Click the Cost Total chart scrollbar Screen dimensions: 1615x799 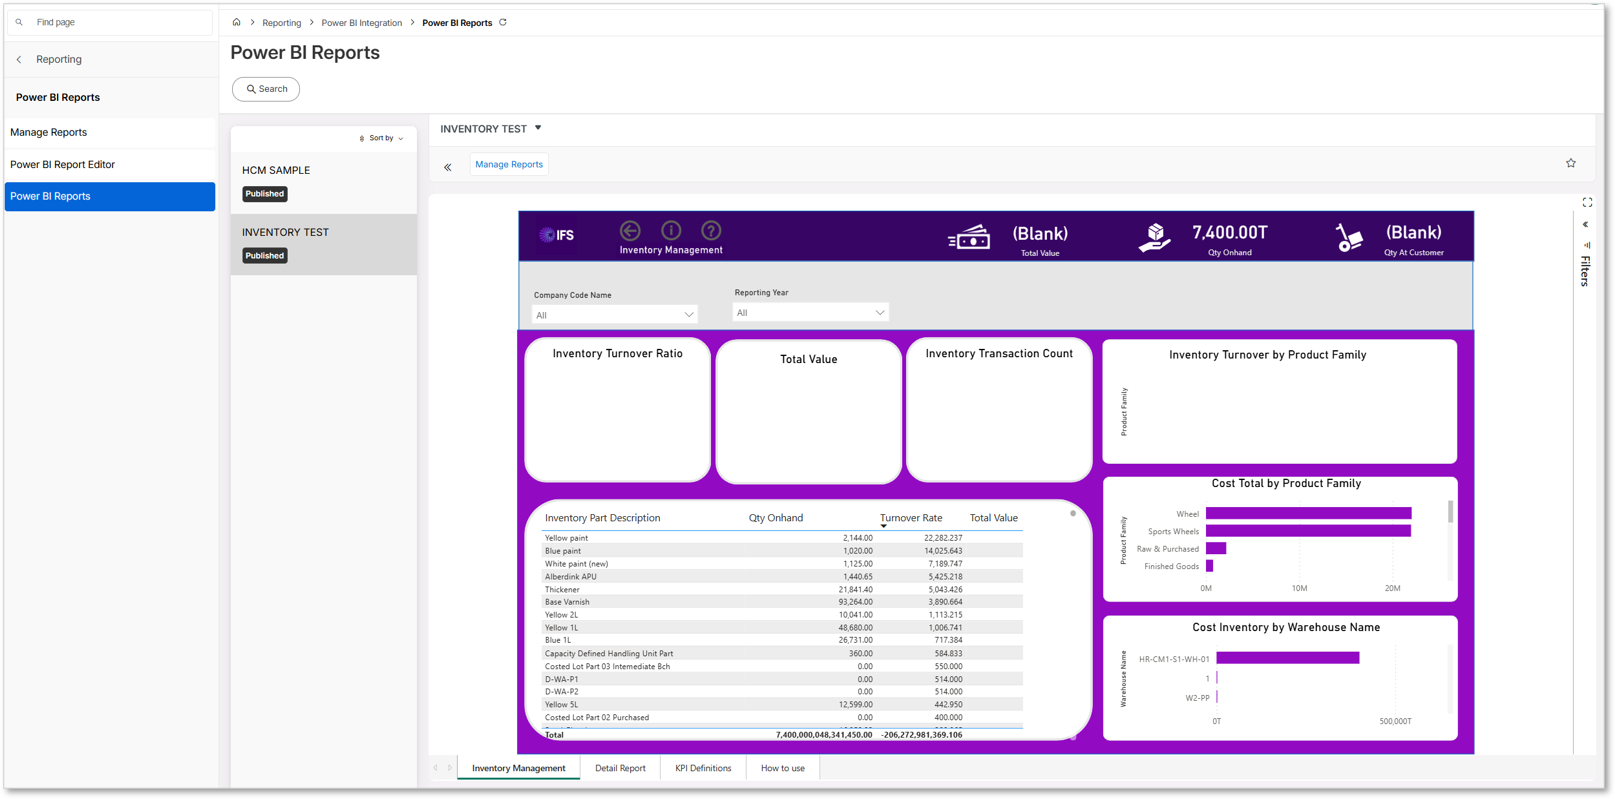(1450, 513)
